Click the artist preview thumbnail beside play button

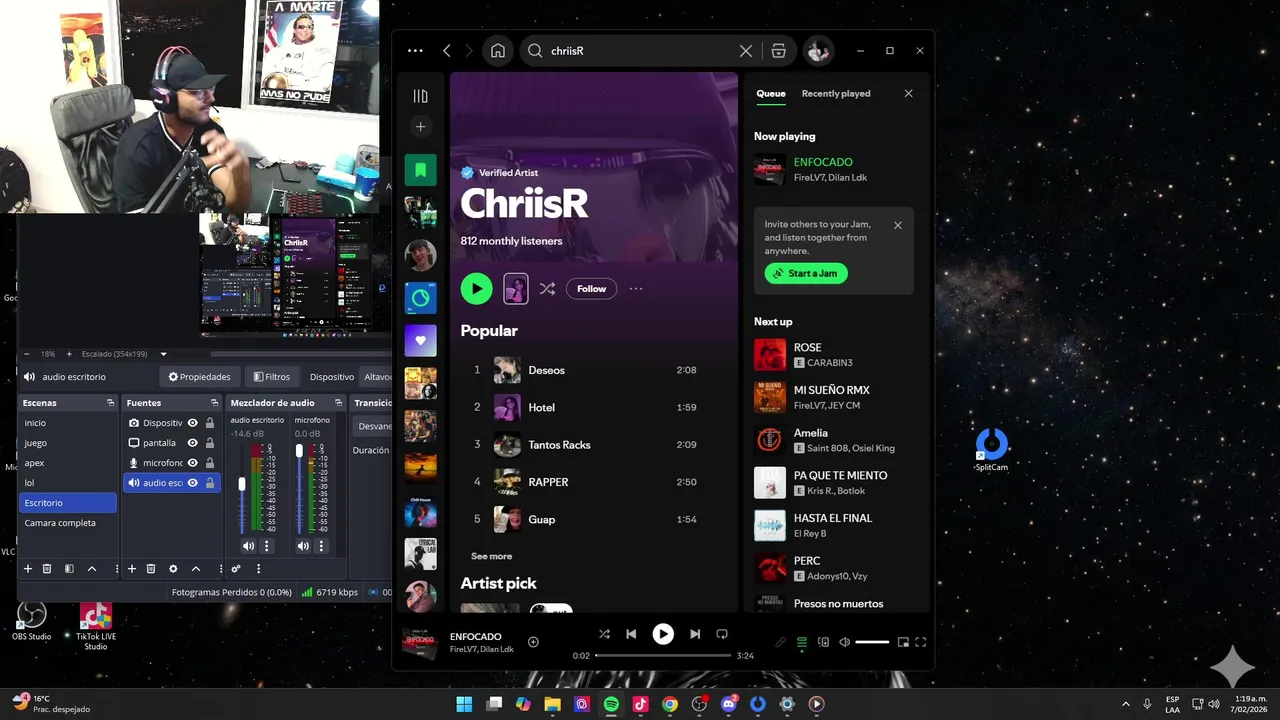pos(515,289)
